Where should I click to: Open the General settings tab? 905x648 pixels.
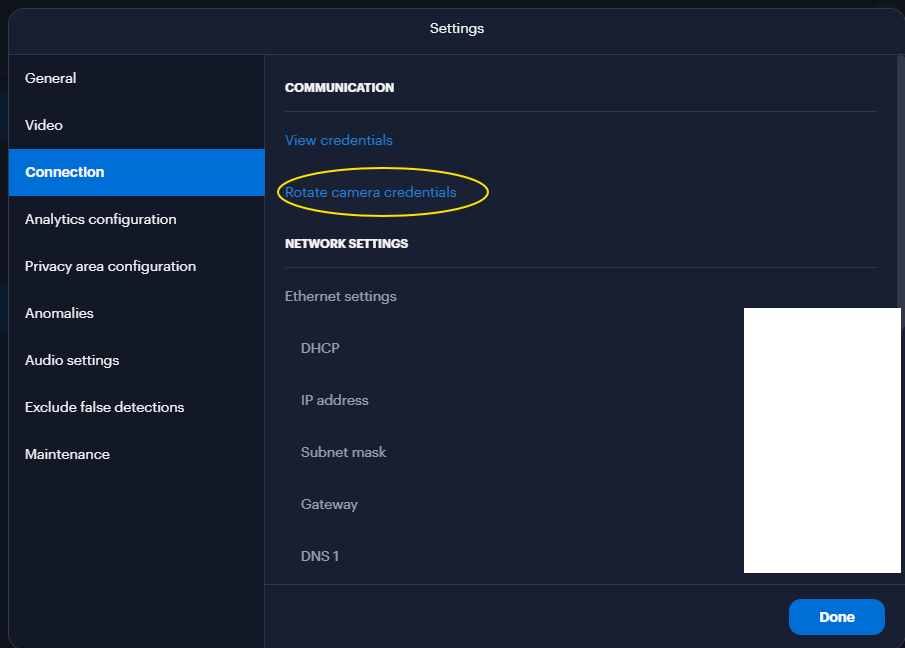[x=50, y=78]
